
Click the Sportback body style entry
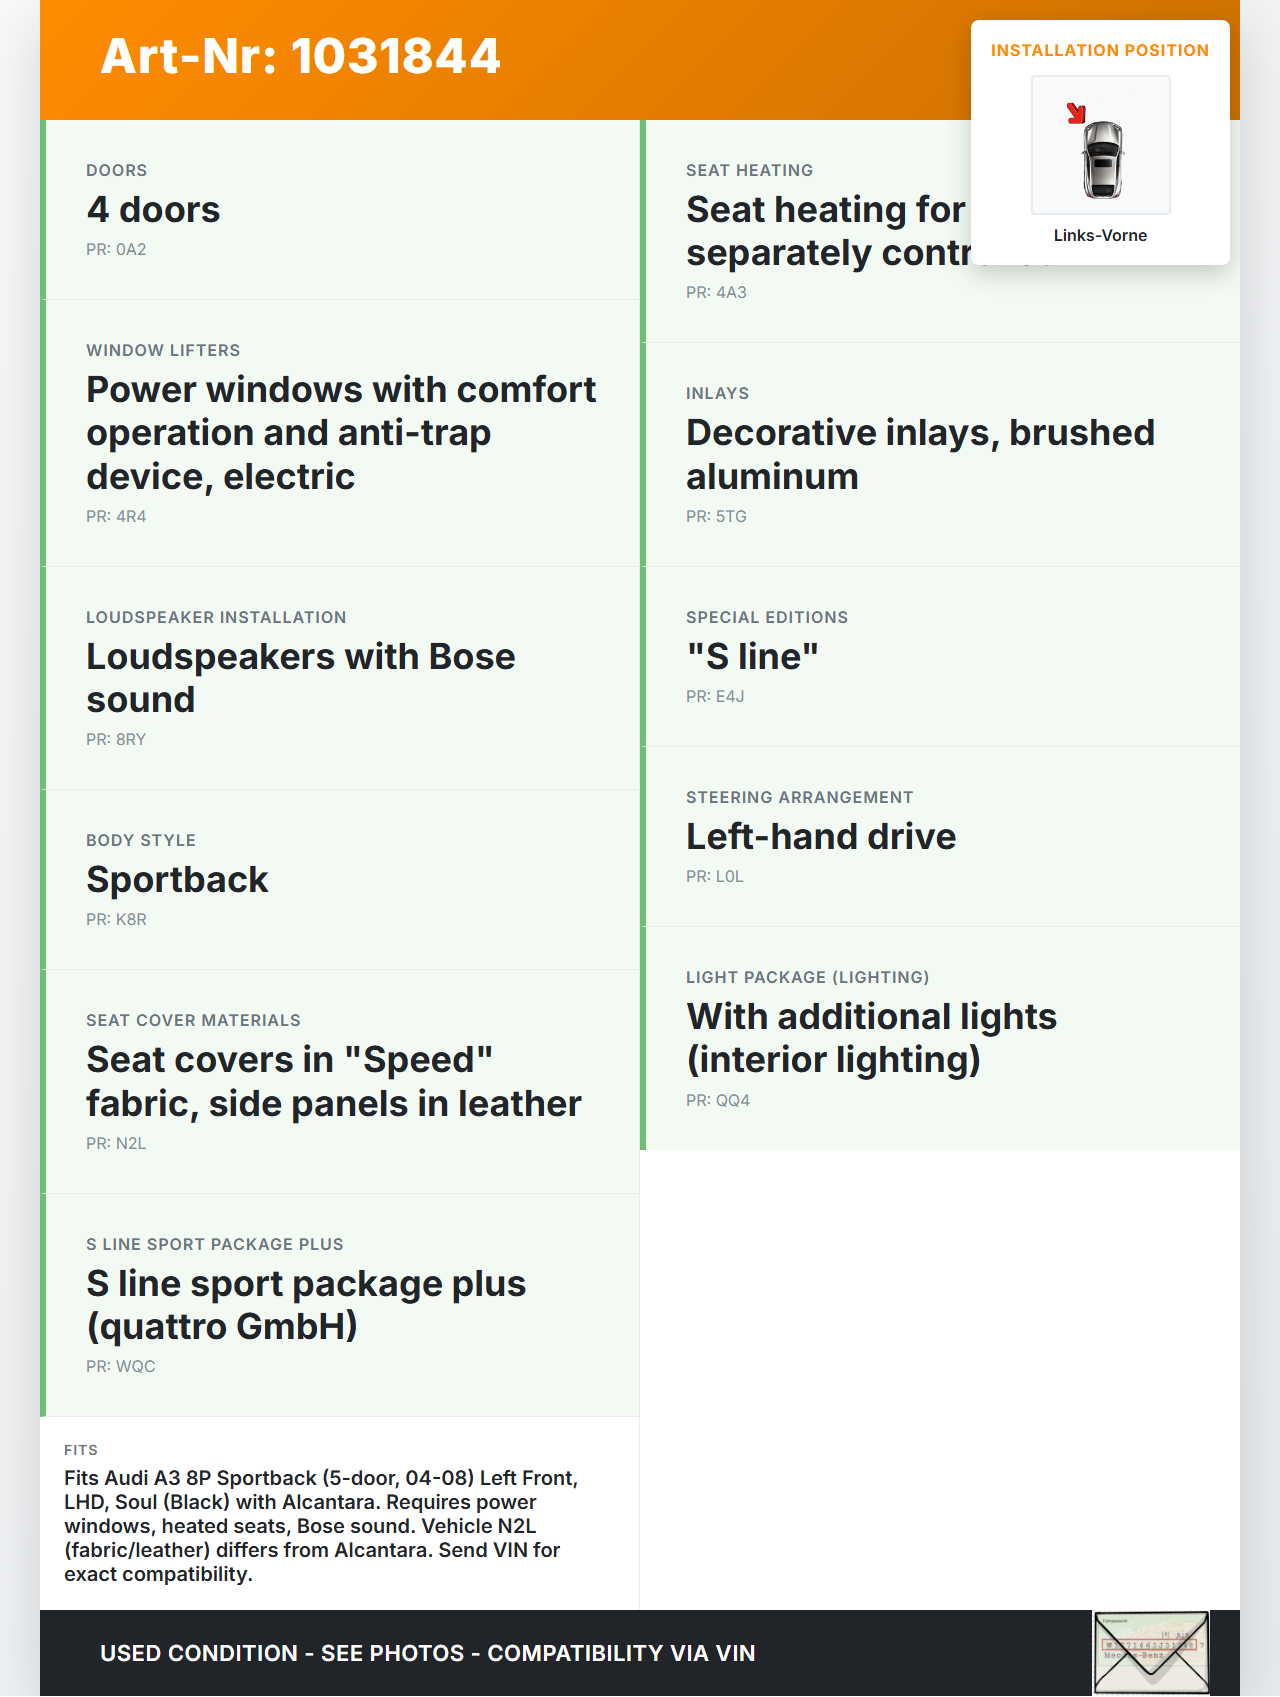[x=177, y=880]
